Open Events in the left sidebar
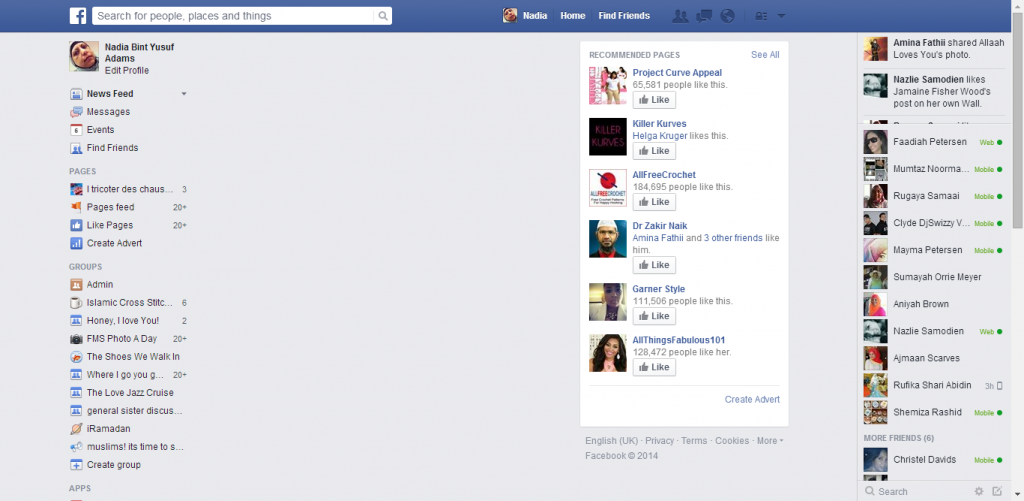Screen dimensions: 1024x501 101,130
